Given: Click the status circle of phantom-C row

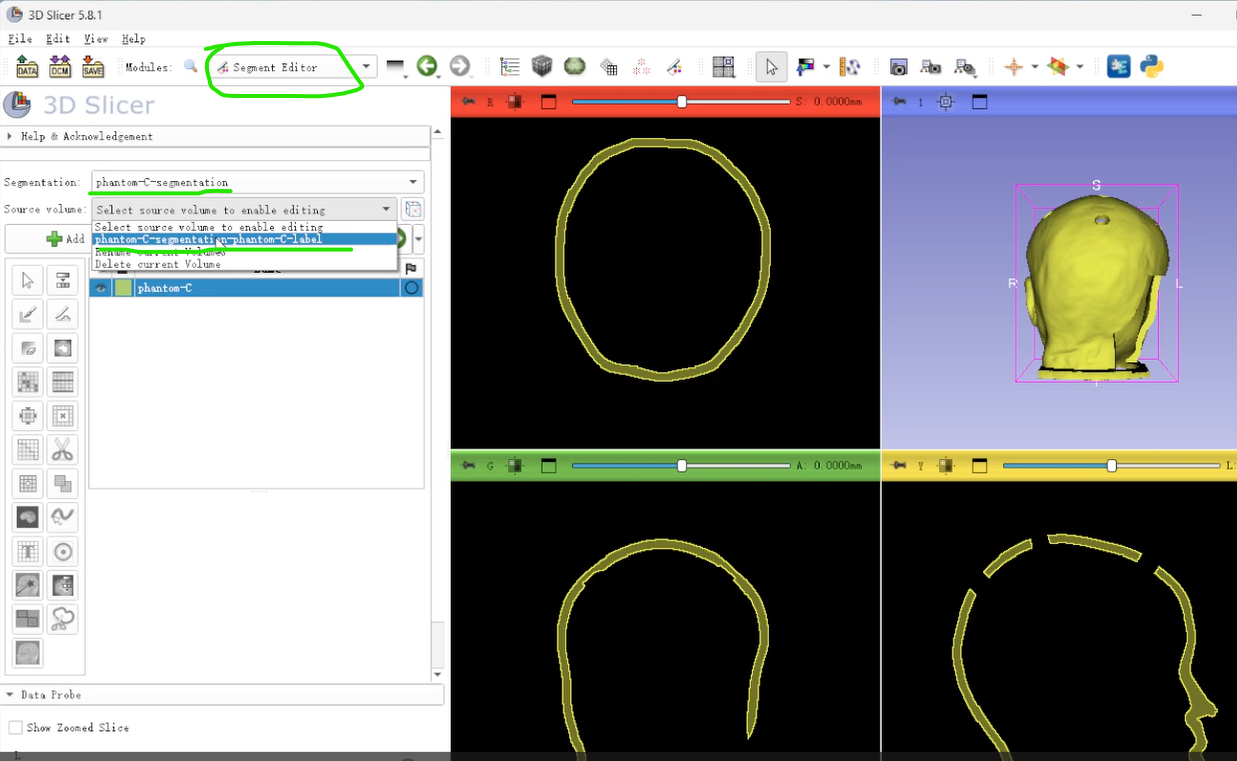Looking at the screenshot, I should coord(411,288).
